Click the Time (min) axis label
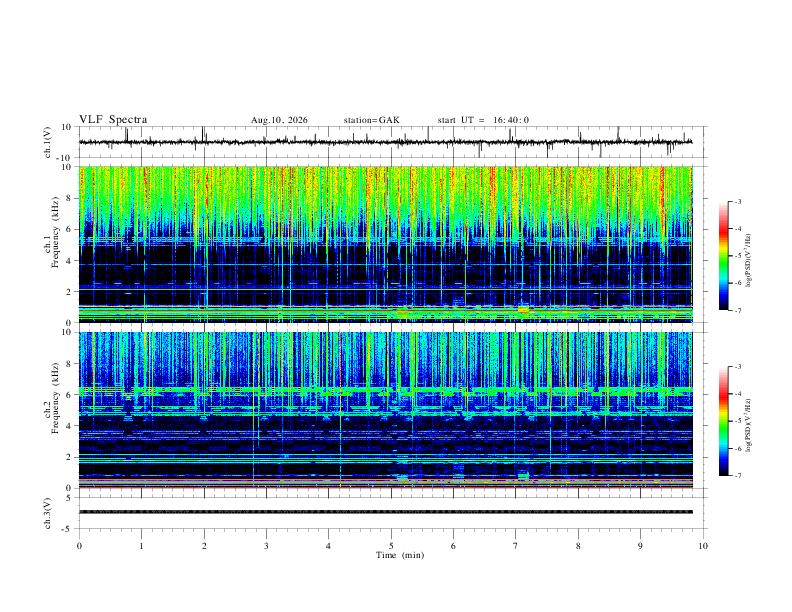792x612 pixels. coord(400,555)
